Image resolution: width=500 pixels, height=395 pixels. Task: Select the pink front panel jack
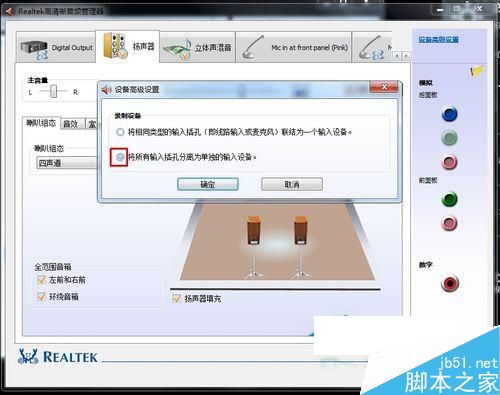tap(449, 223)
